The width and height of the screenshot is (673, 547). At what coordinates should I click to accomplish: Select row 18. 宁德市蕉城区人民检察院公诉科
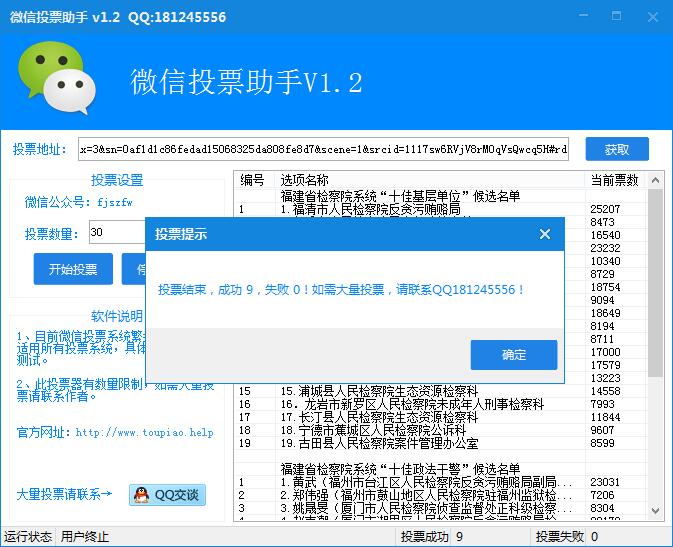(440, 430)
